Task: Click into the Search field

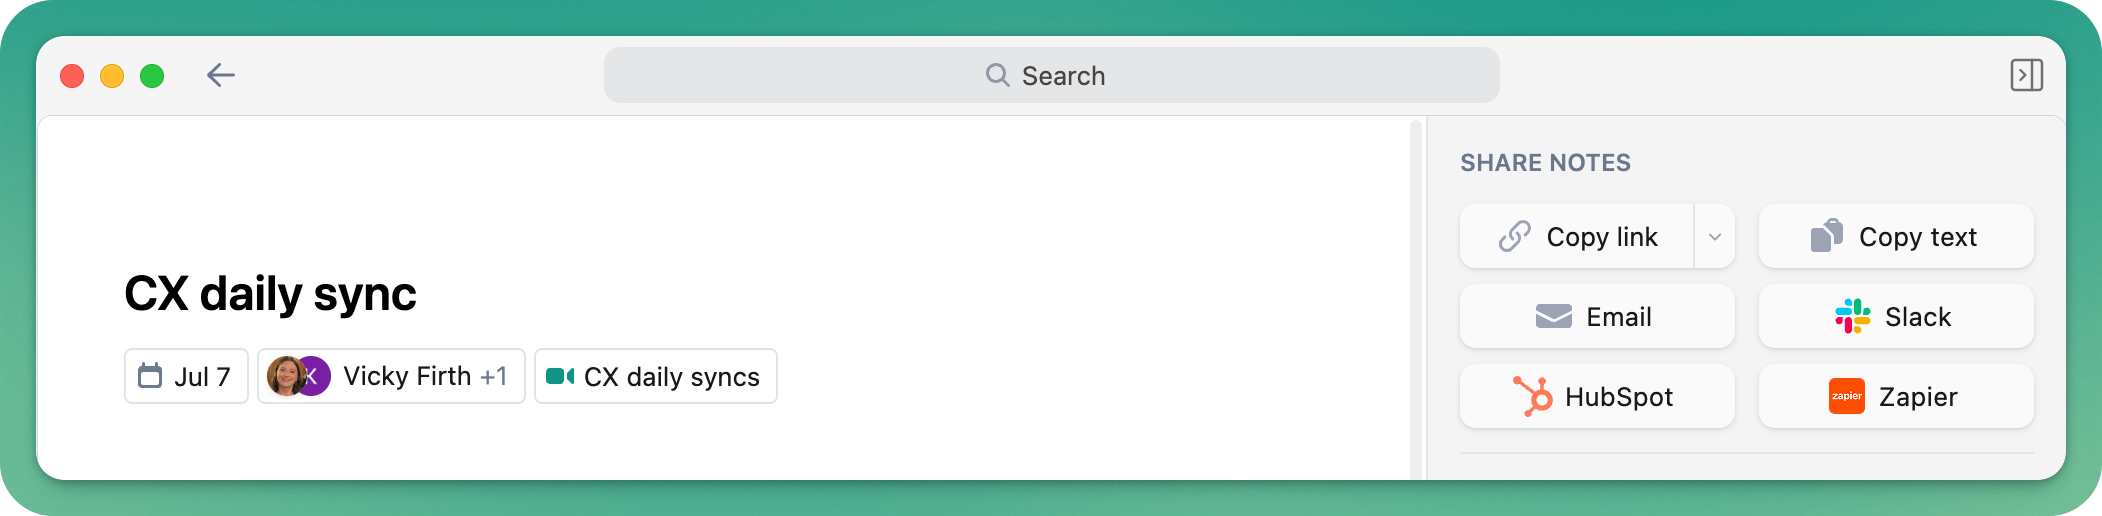Action: [x=1051, y=75]
